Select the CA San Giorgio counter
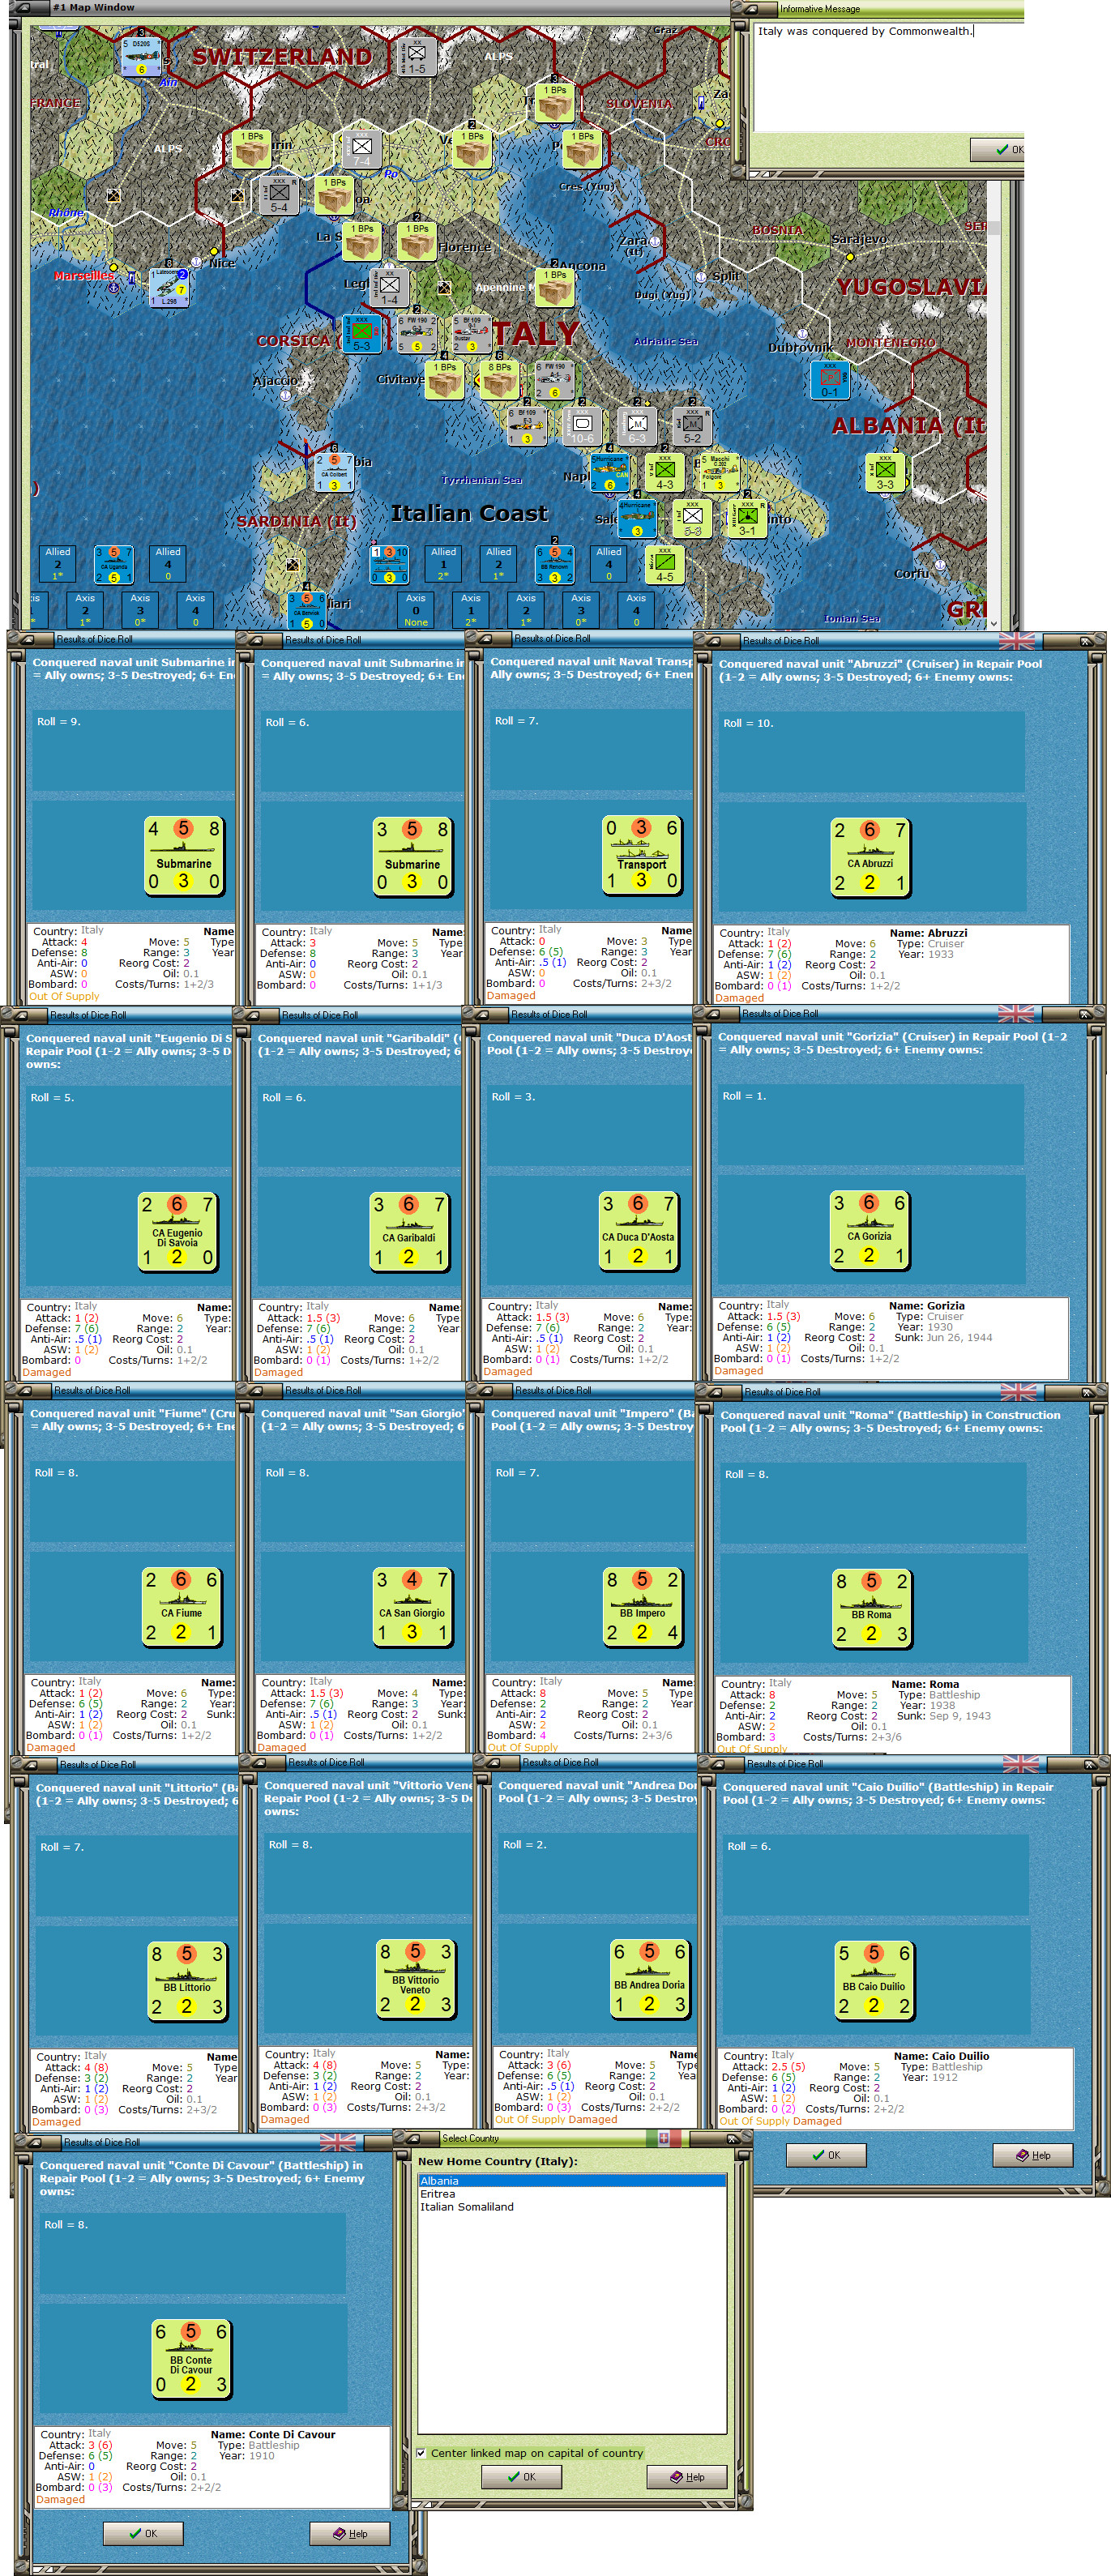The image size is (1111, 2576). (412, 1607)
